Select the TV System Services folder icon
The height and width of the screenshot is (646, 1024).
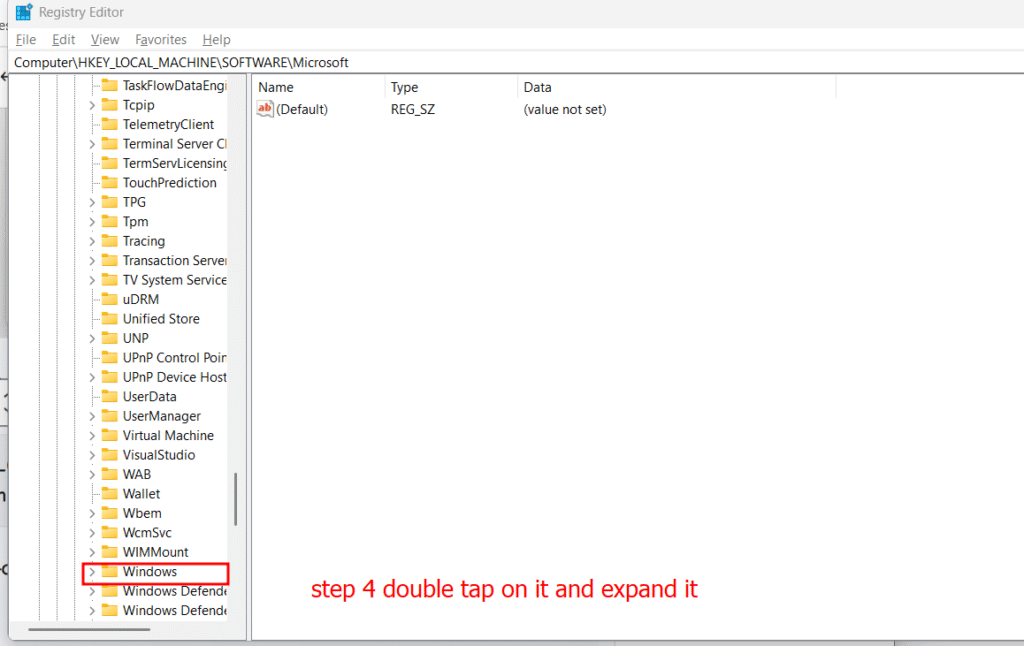click(110, 280)
